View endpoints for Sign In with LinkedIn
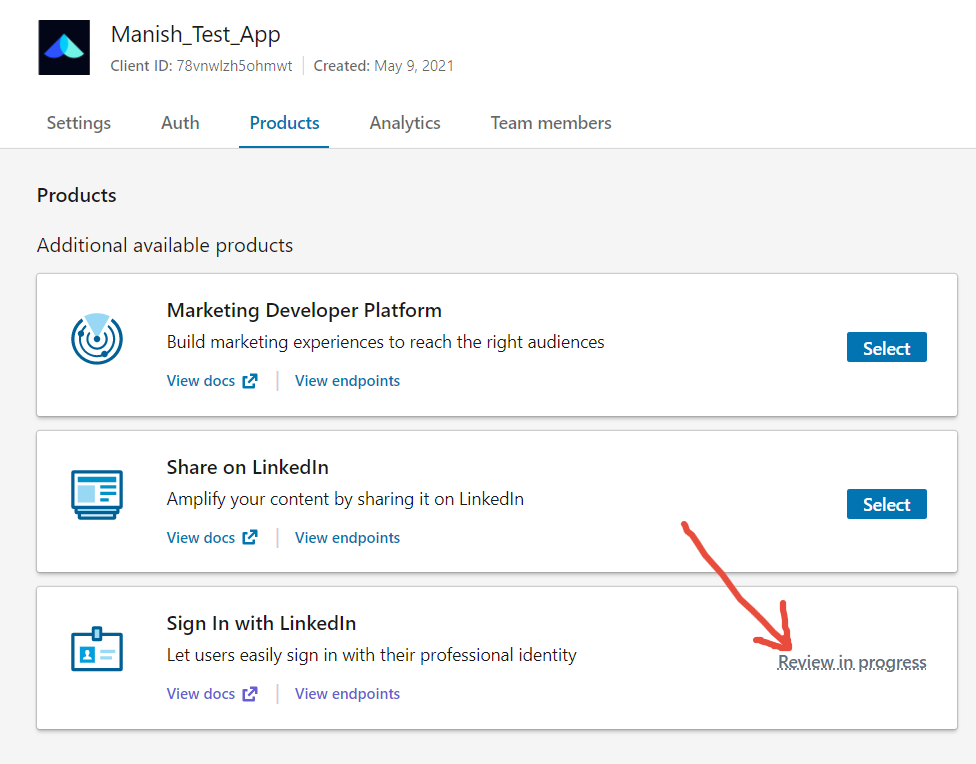This screenshot has height=764, width=976. pyautogui.click(x=347, y=694)
